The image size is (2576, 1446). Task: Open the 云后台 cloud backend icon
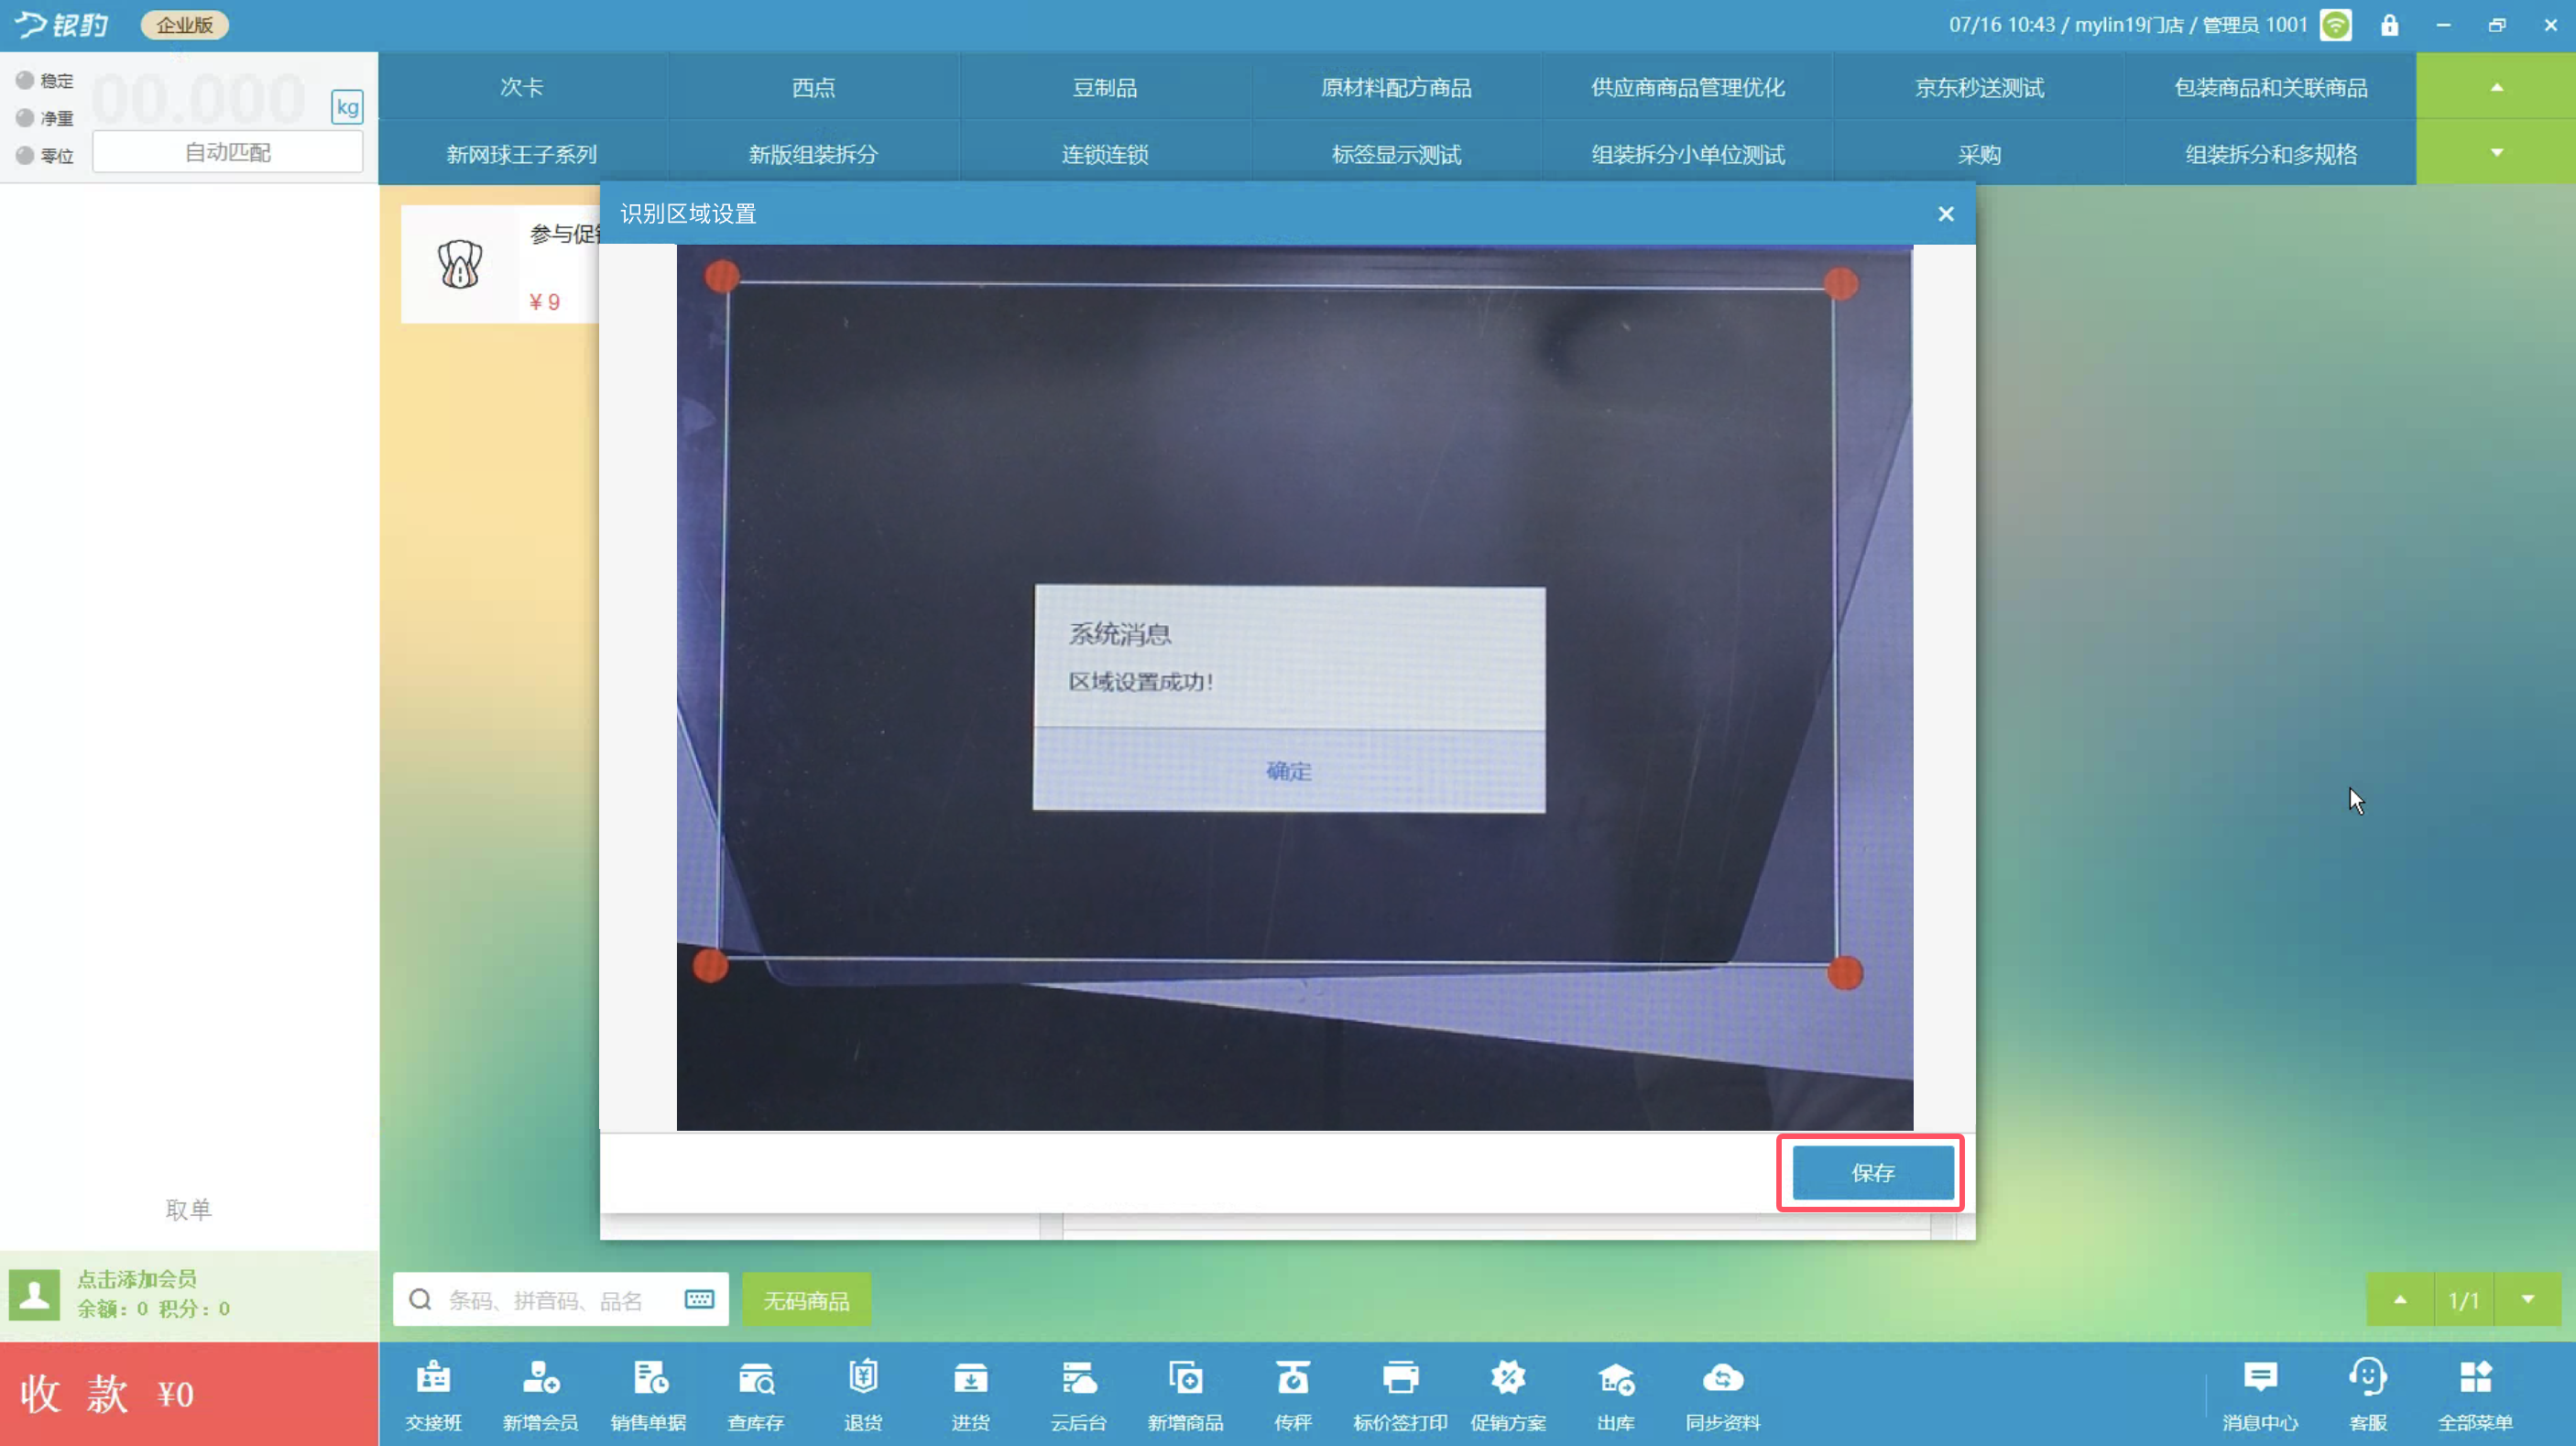point(1078,1394)
